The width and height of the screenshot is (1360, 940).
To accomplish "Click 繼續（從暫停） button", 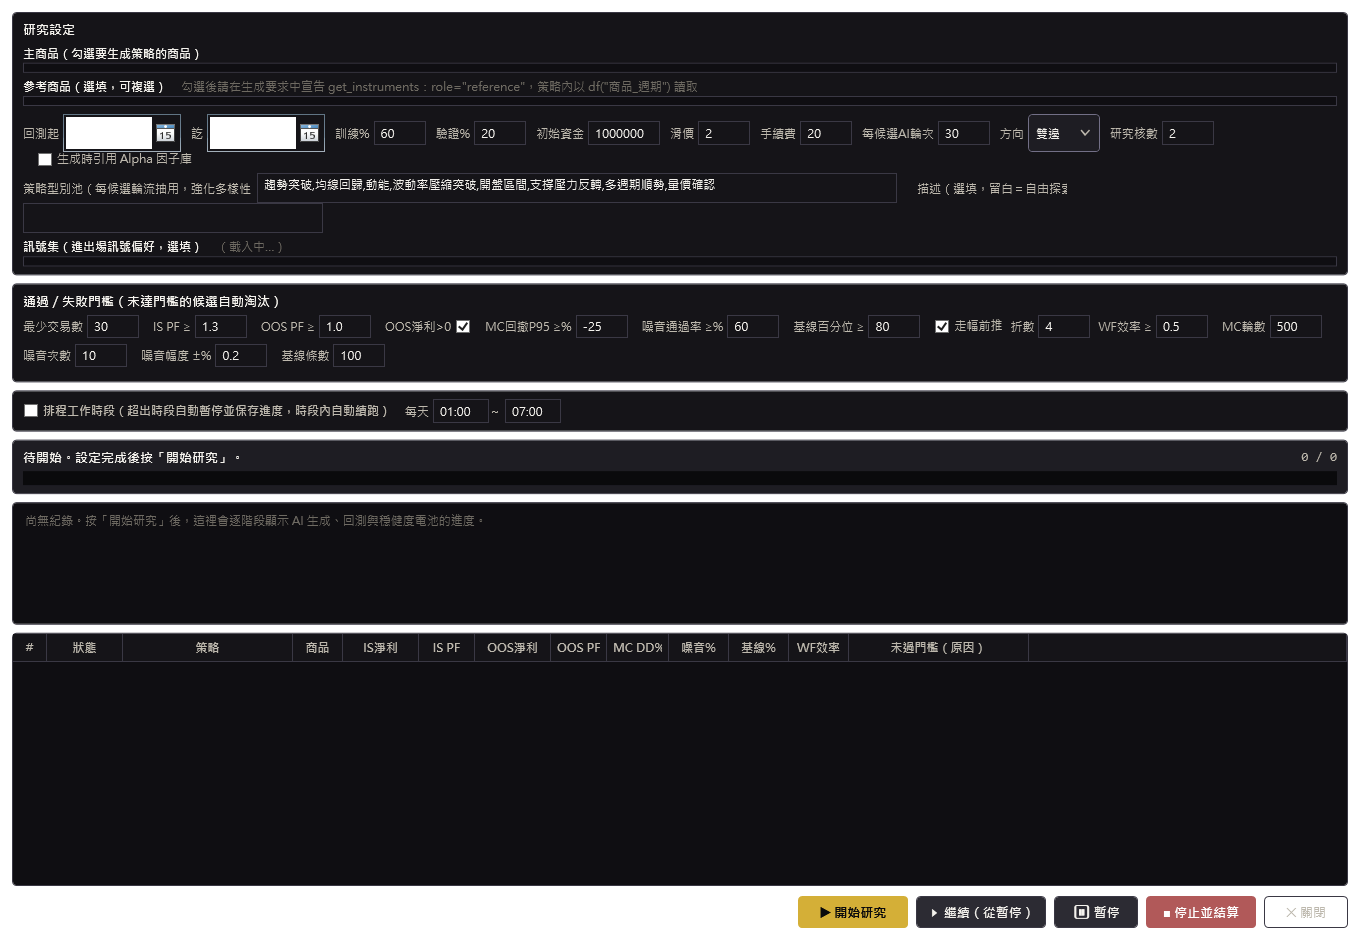I will pos(981,912).
